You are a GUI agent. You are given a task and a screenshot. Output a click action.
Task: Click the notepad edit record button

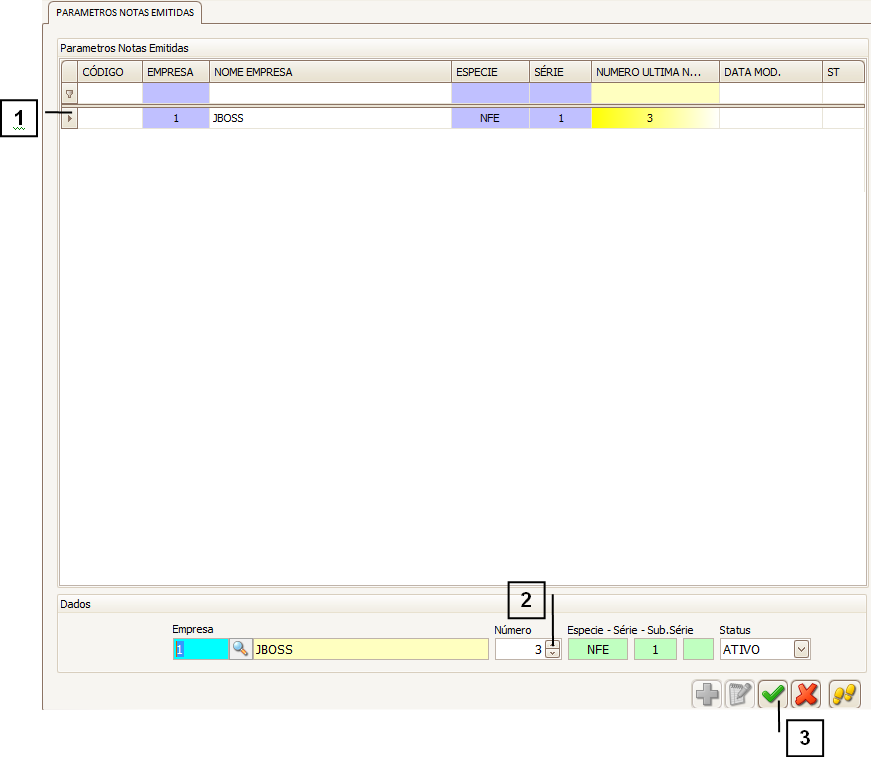click(x=738, y=695)
